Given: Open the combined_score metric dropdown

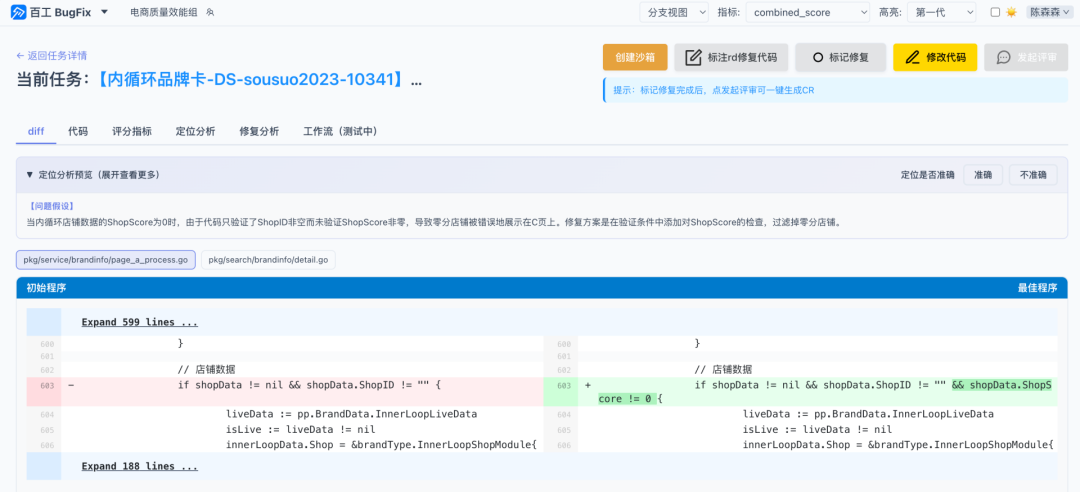Looking at the screenshot, I should [808, 12].
